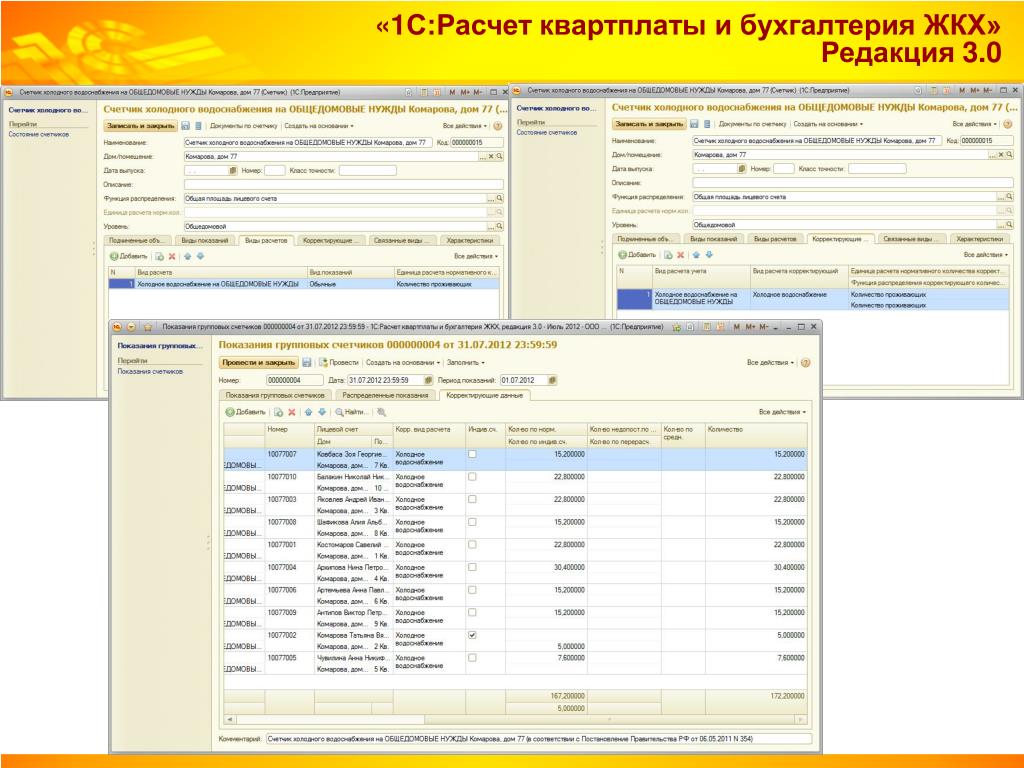Click help icon in right counter window

[1008, 123]
